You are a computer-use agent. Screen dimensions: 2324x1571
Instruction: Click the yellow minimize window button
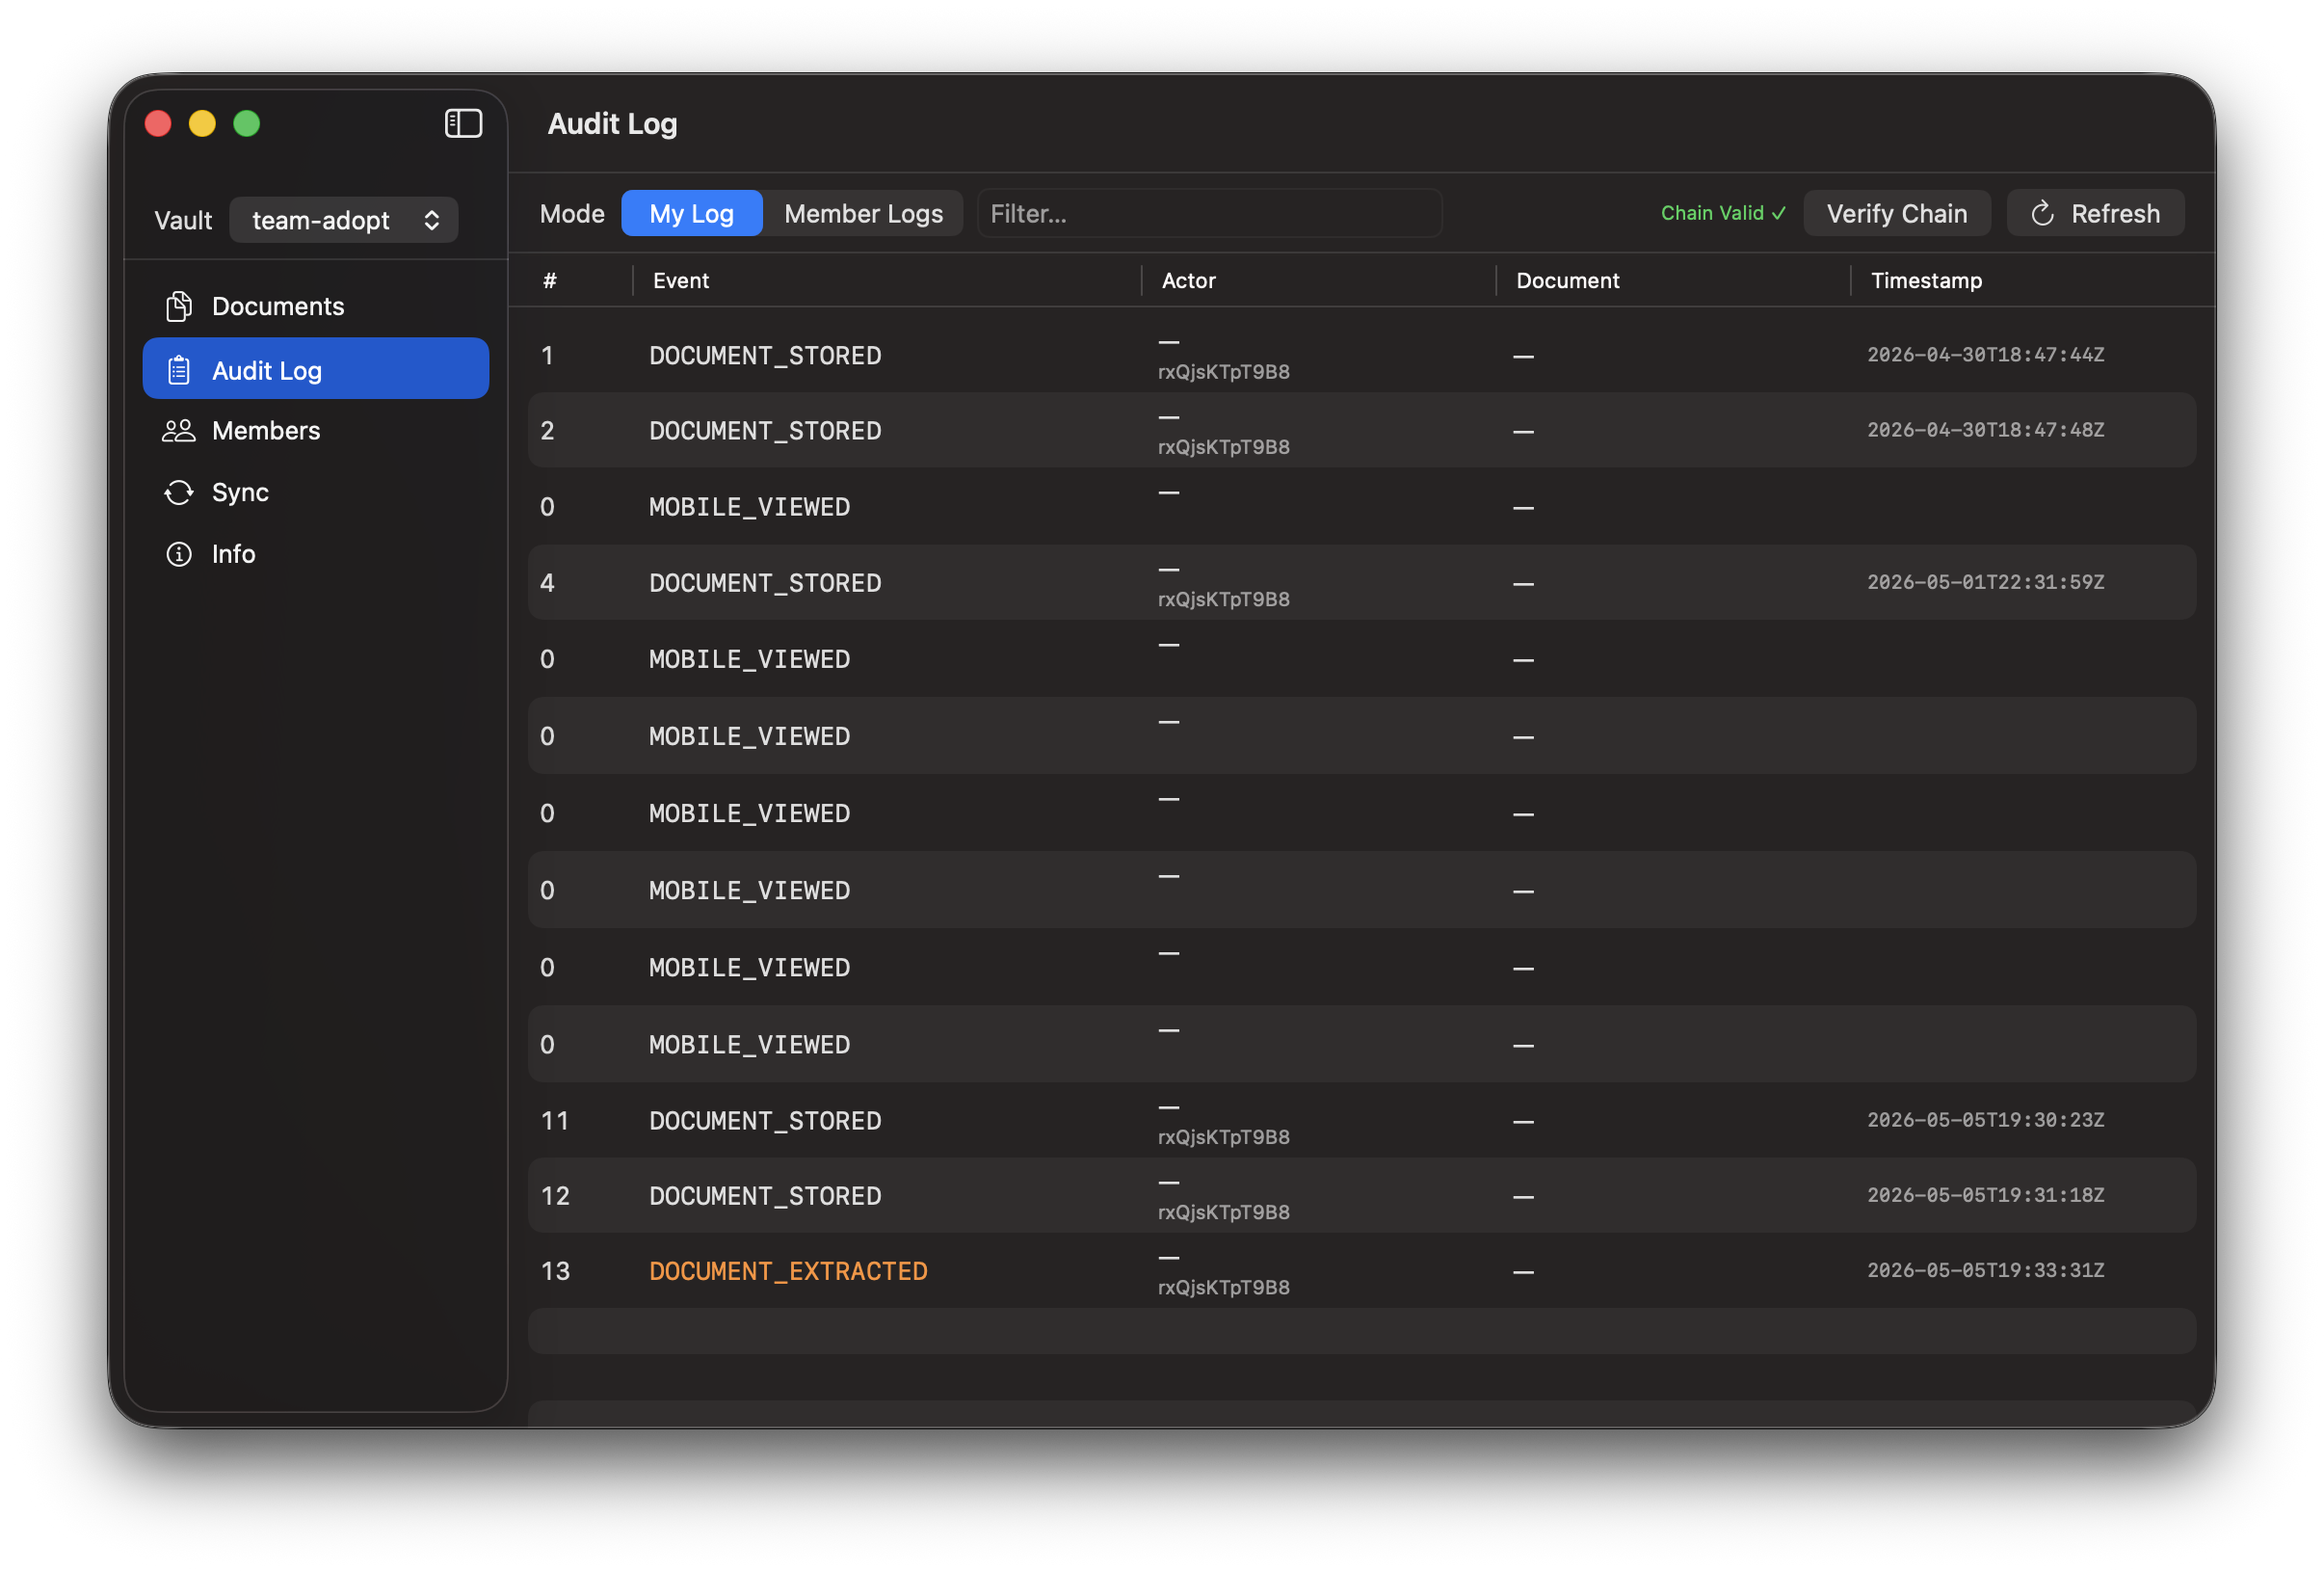click(x=202, y=123)
